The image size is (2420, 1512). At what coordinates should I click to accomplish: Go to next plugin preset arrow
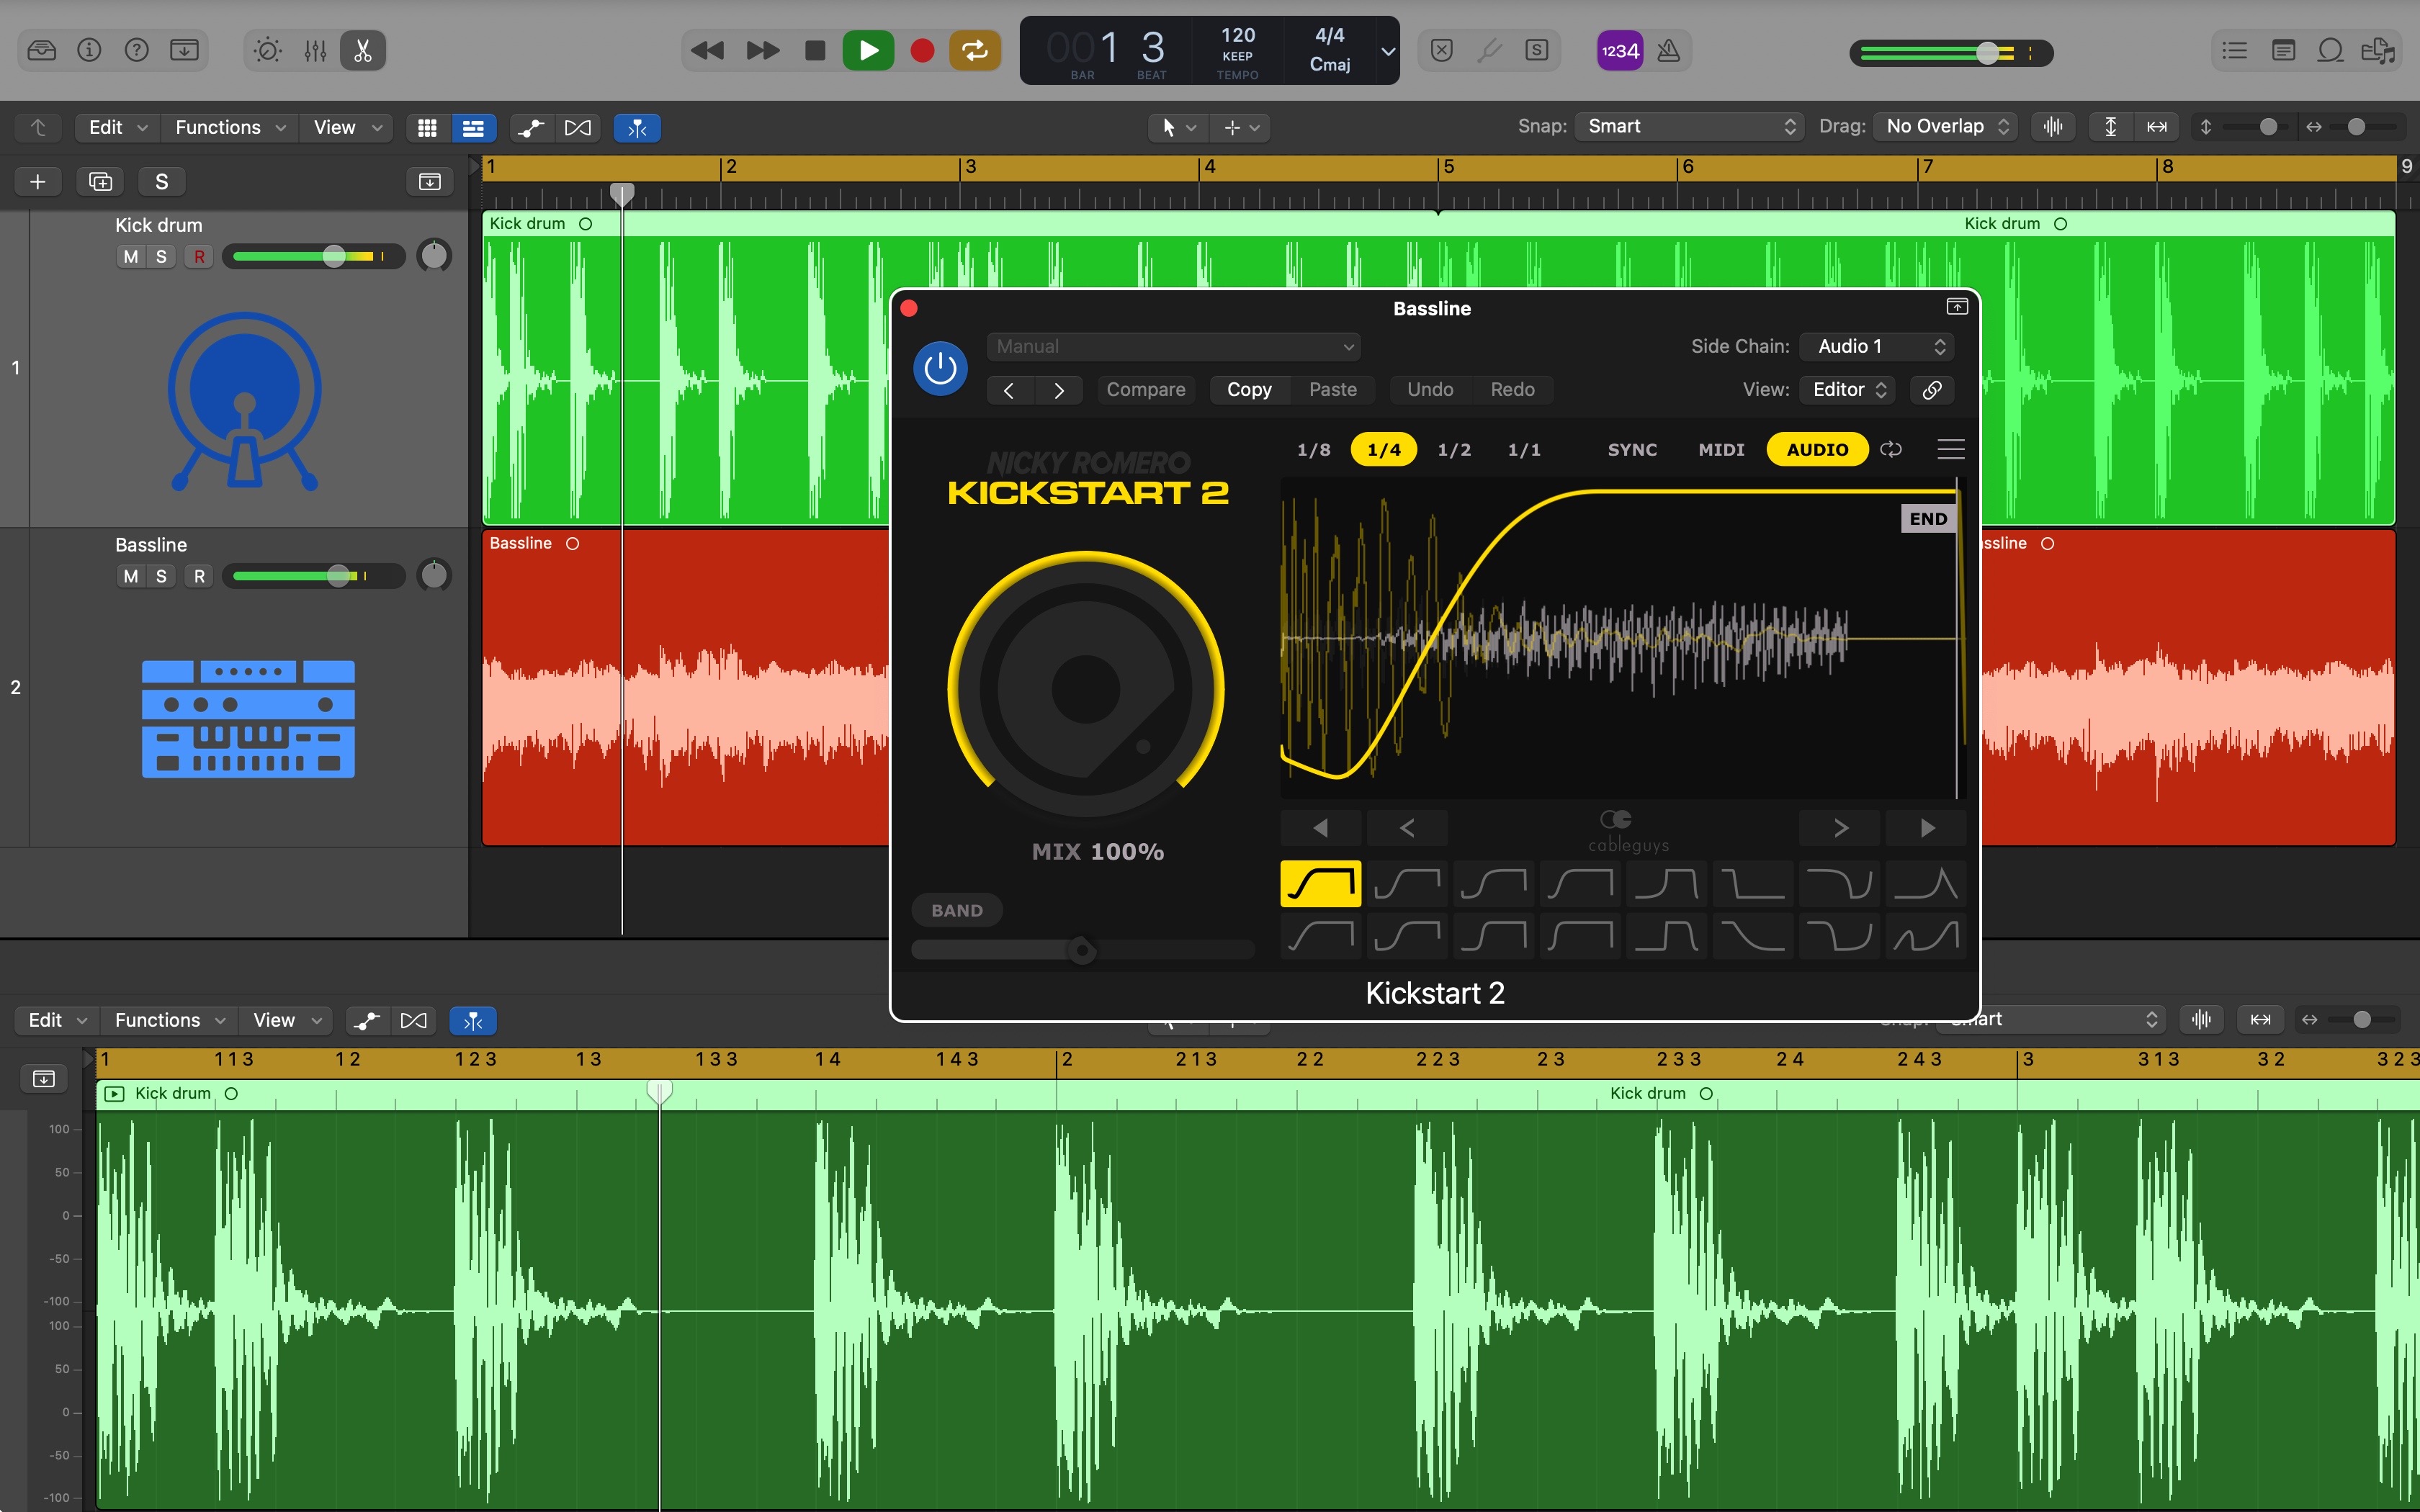tap(1059, 390)
